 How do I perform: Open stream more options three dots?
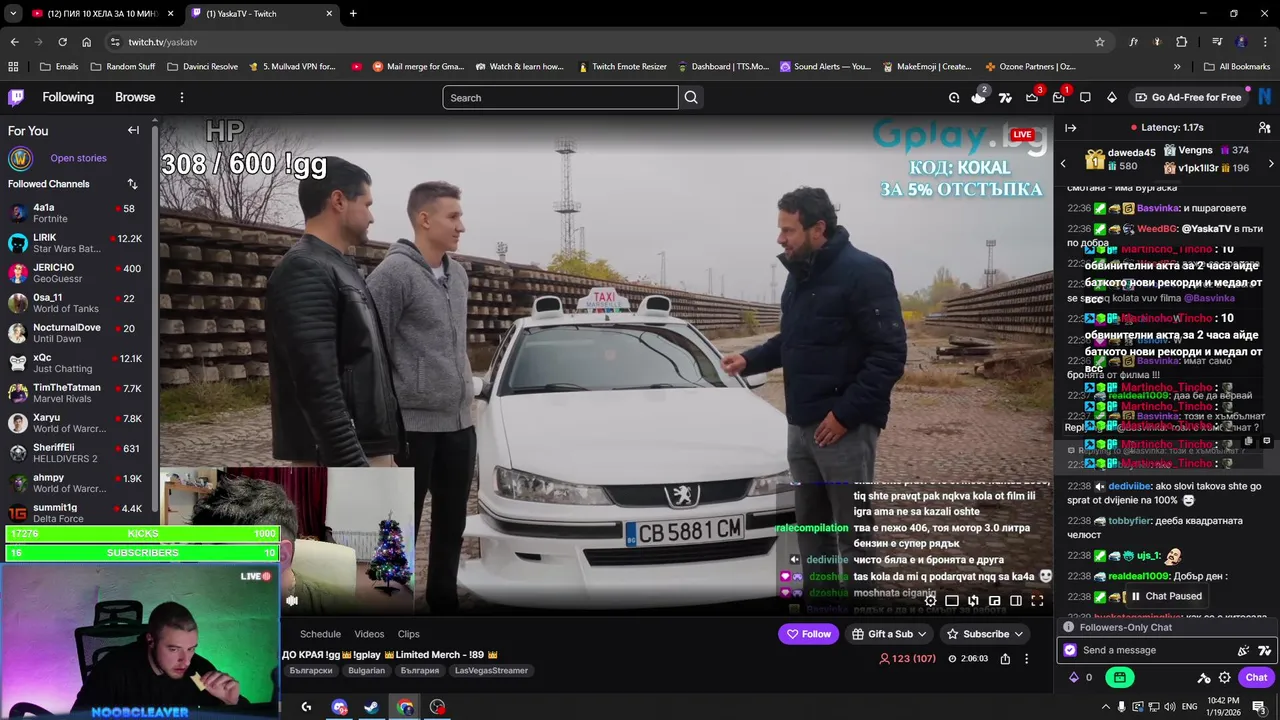click(x=1026, y=659)
